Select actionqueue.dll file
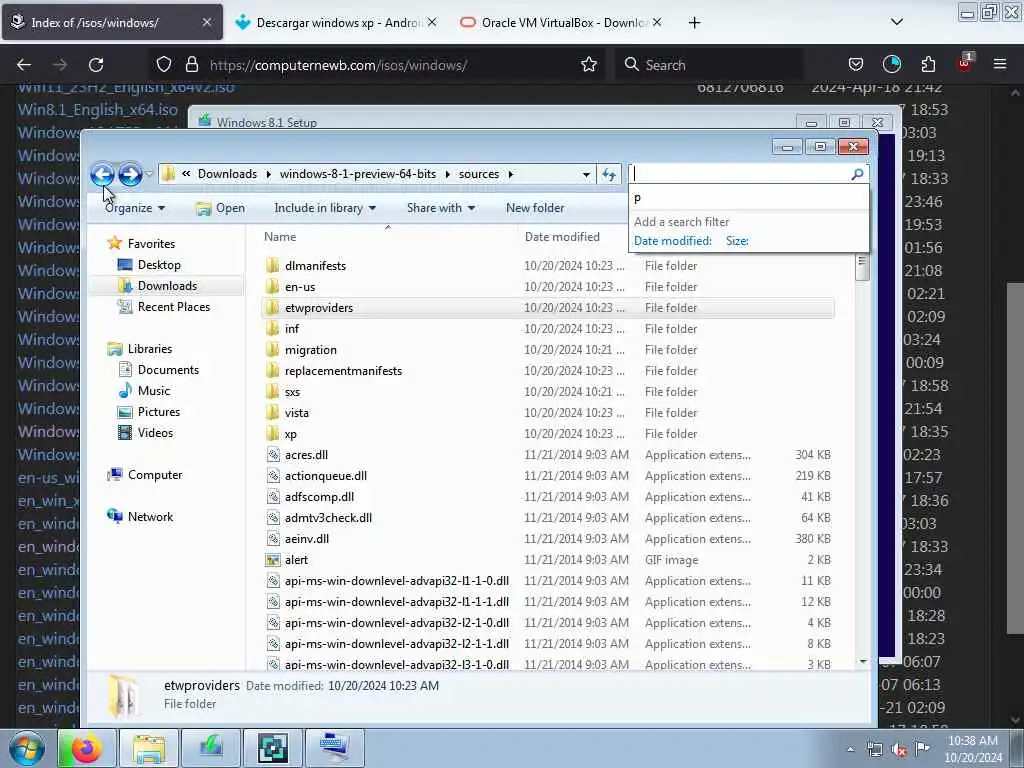1024x768 pixels. click(x=326, y=476)
